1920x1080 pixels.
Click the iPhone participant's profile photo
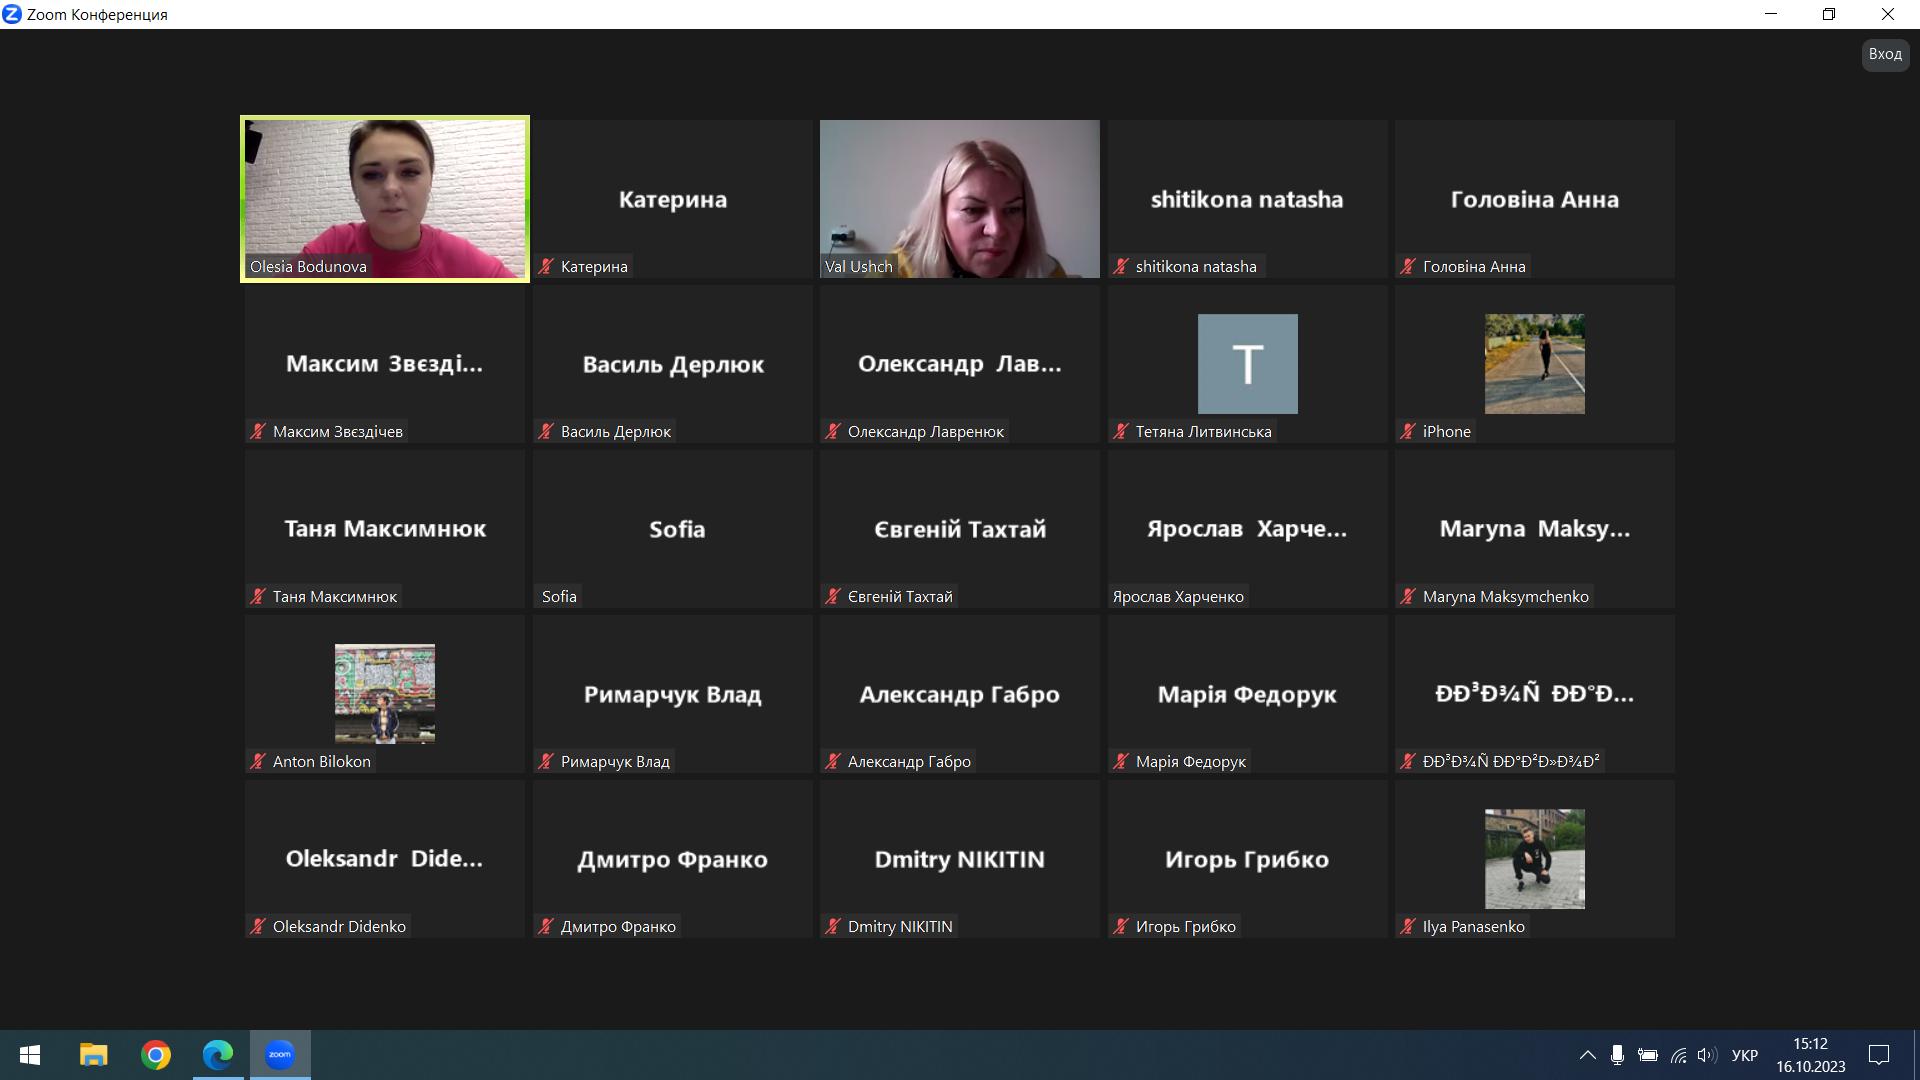pos(1534,364)
